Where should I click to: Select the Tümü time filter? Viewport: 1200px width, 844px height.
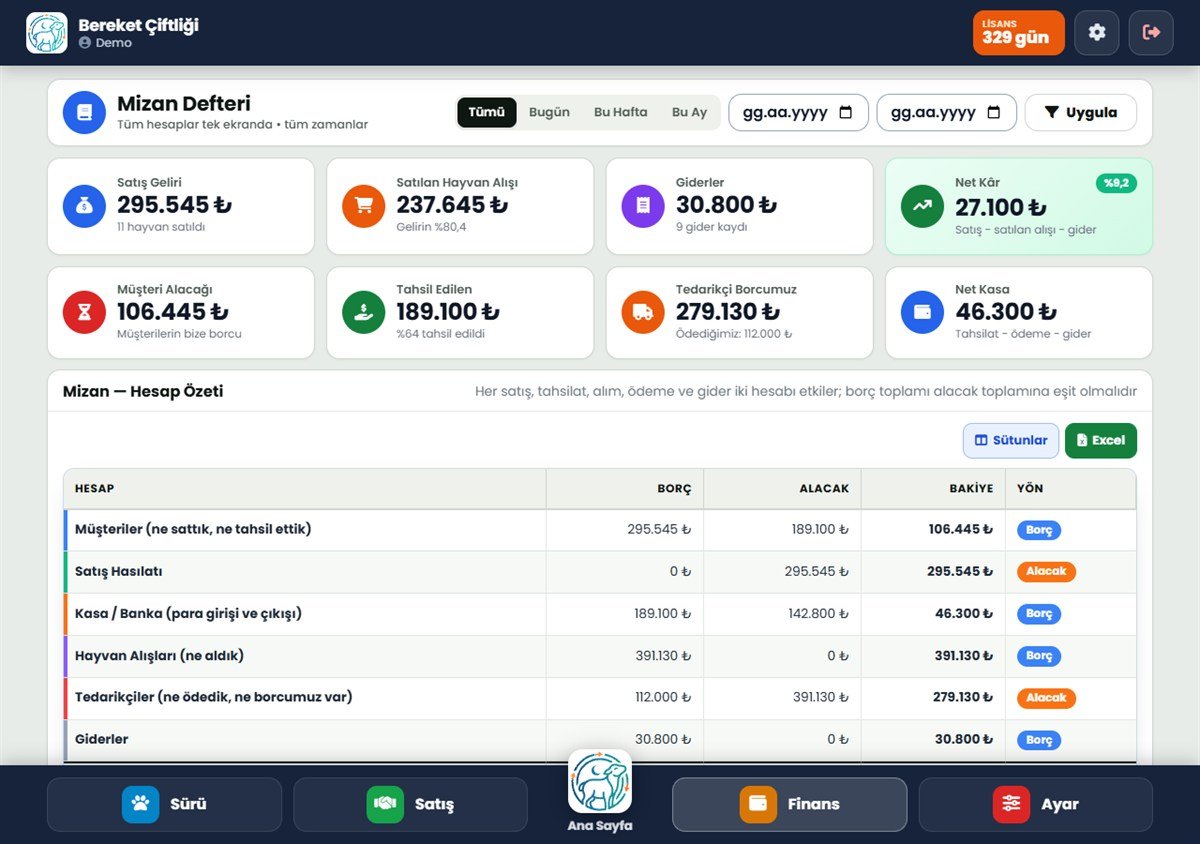487,112
